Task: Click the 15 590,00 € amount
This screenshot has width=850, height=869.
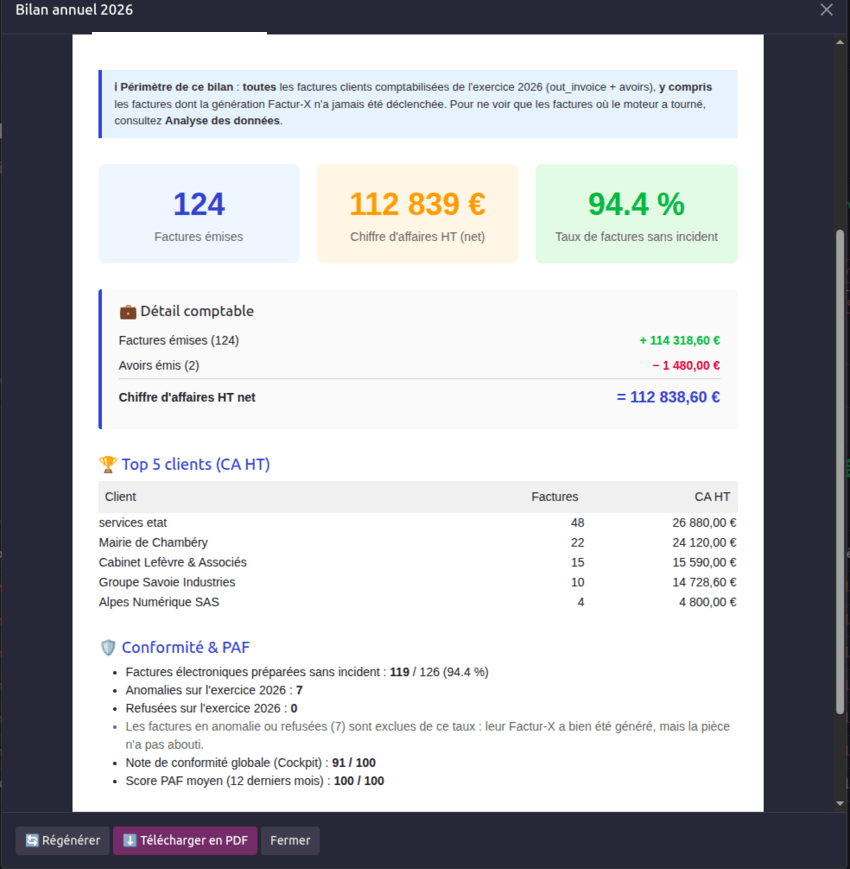Action: (x=704, y=563)
